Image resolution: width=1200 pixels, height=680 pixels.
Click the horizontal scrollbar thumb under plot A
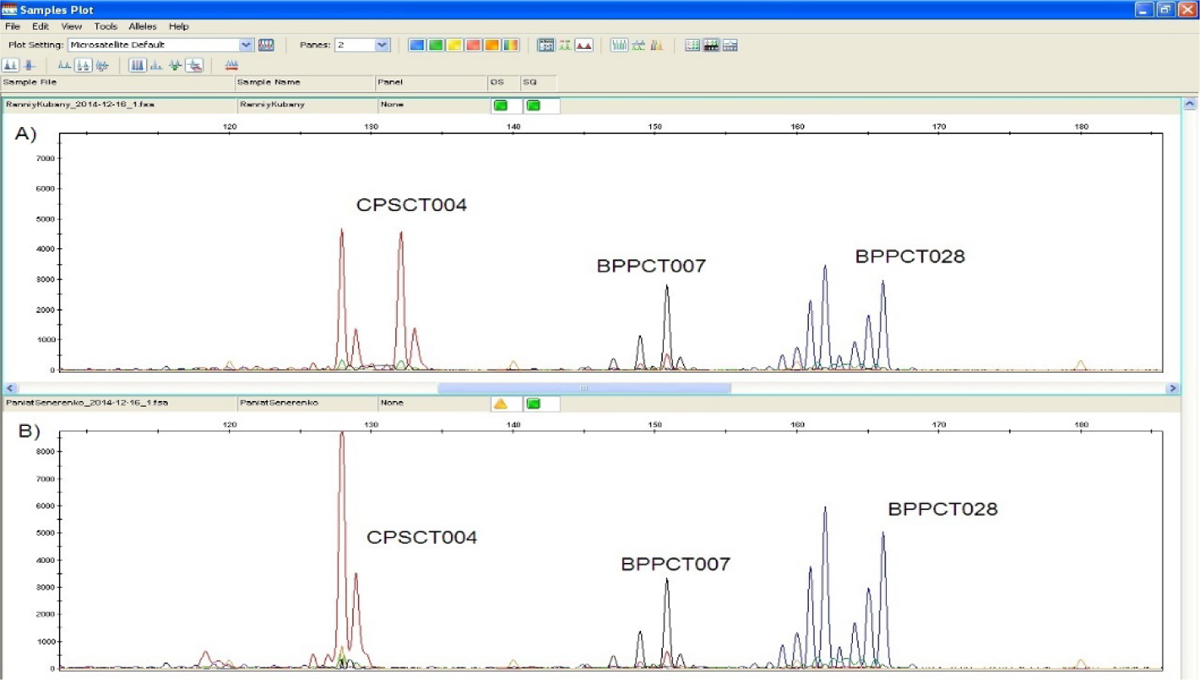(584, 388)
